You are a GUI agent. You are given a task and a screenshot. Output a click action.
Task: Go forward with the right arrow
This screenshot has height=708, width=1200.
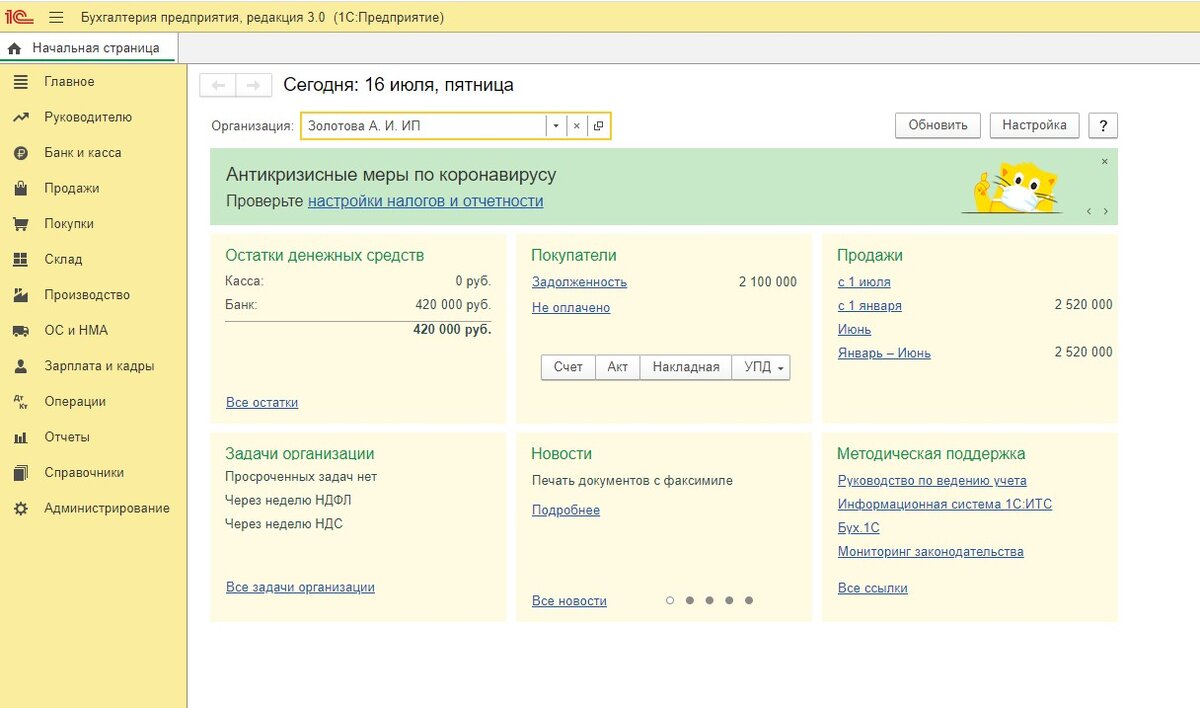pyautogui.click(x=254, y=85)
